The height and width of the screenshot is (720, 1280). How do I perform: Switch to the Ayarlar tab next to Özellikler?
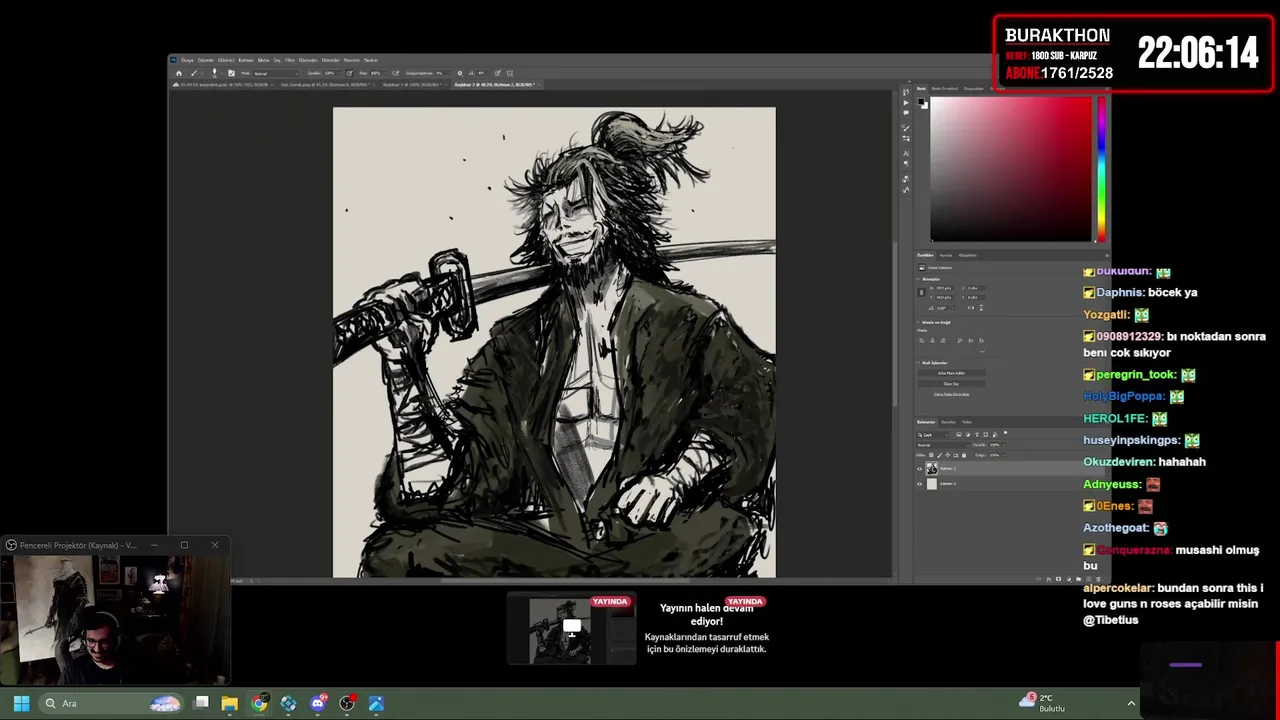pos(945,255)
